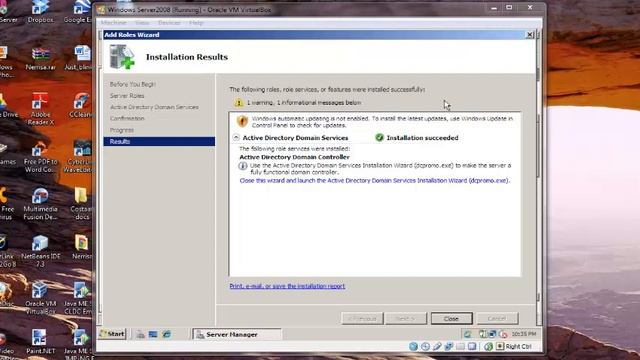This screenshot has height=360, width=640.
Task: Open the Nemsa.rar archive on desktop
Action: [x=40, y=58]
